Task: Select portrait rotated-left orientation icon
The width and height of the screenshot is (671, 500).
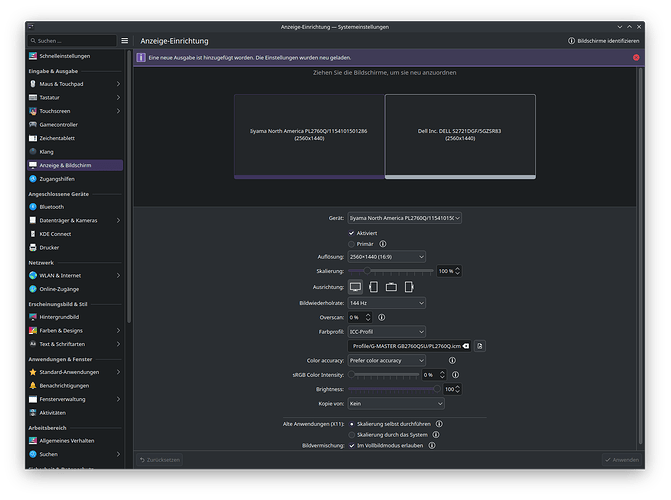Action: [x=373, y=287]
